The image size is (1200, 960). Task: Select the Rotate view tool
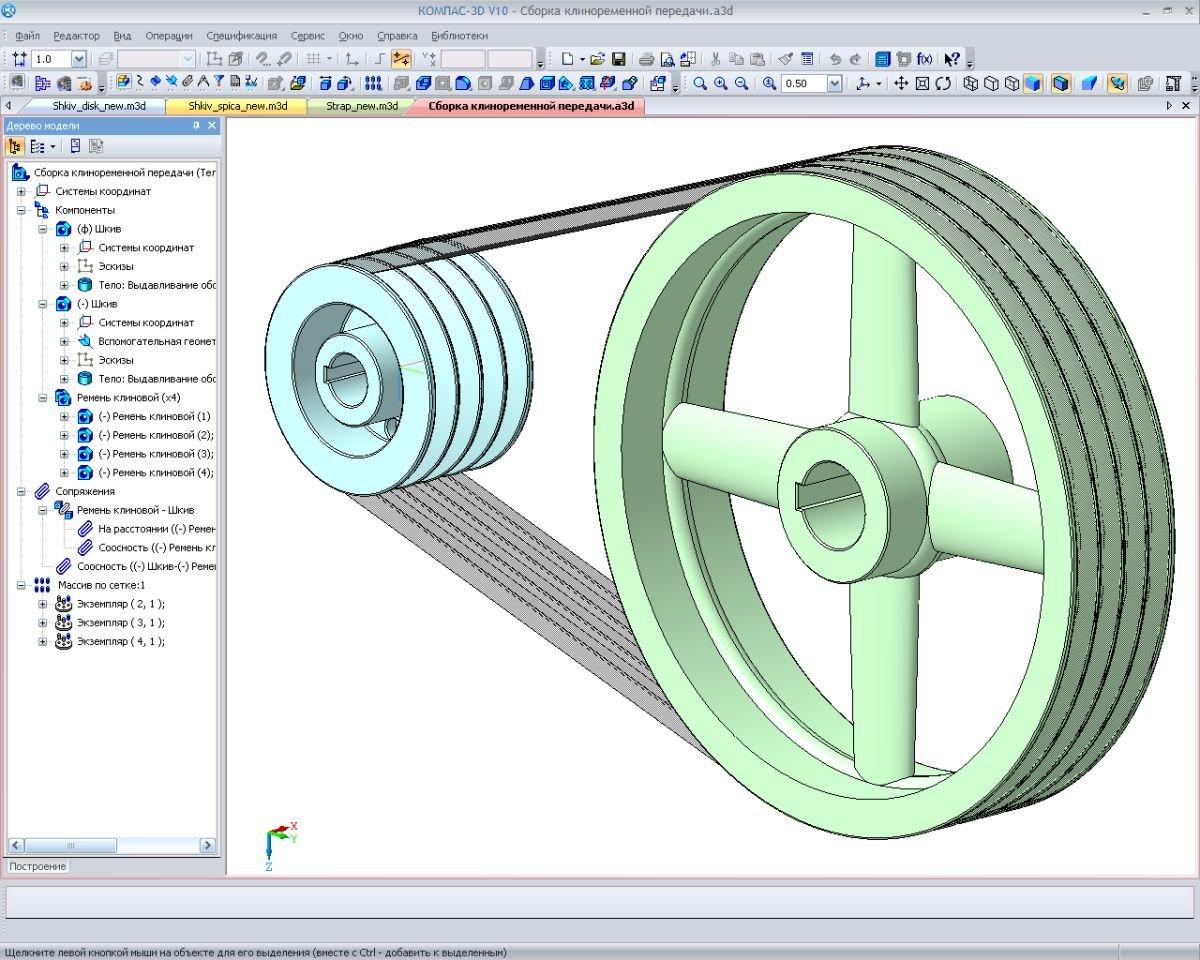[x=943, y=84]
